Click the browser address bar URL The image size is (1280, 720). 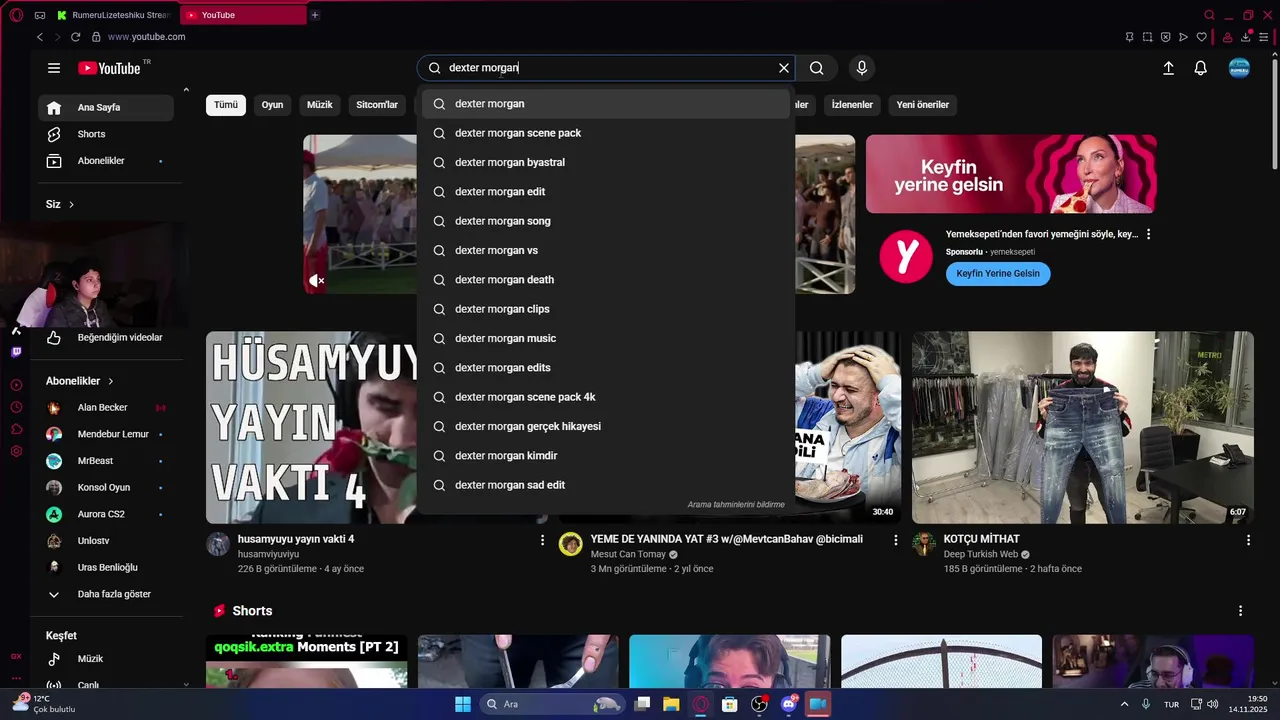146,37
